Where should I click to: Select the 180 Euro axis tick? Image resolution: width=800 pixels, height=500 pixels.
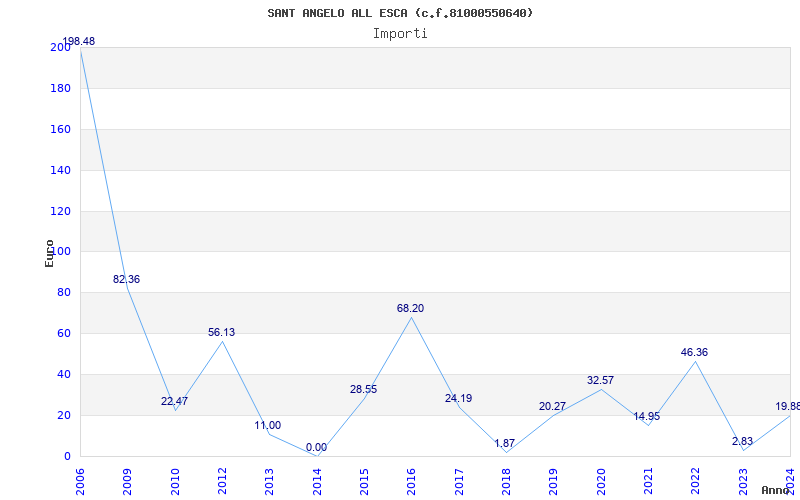(60, 88)
